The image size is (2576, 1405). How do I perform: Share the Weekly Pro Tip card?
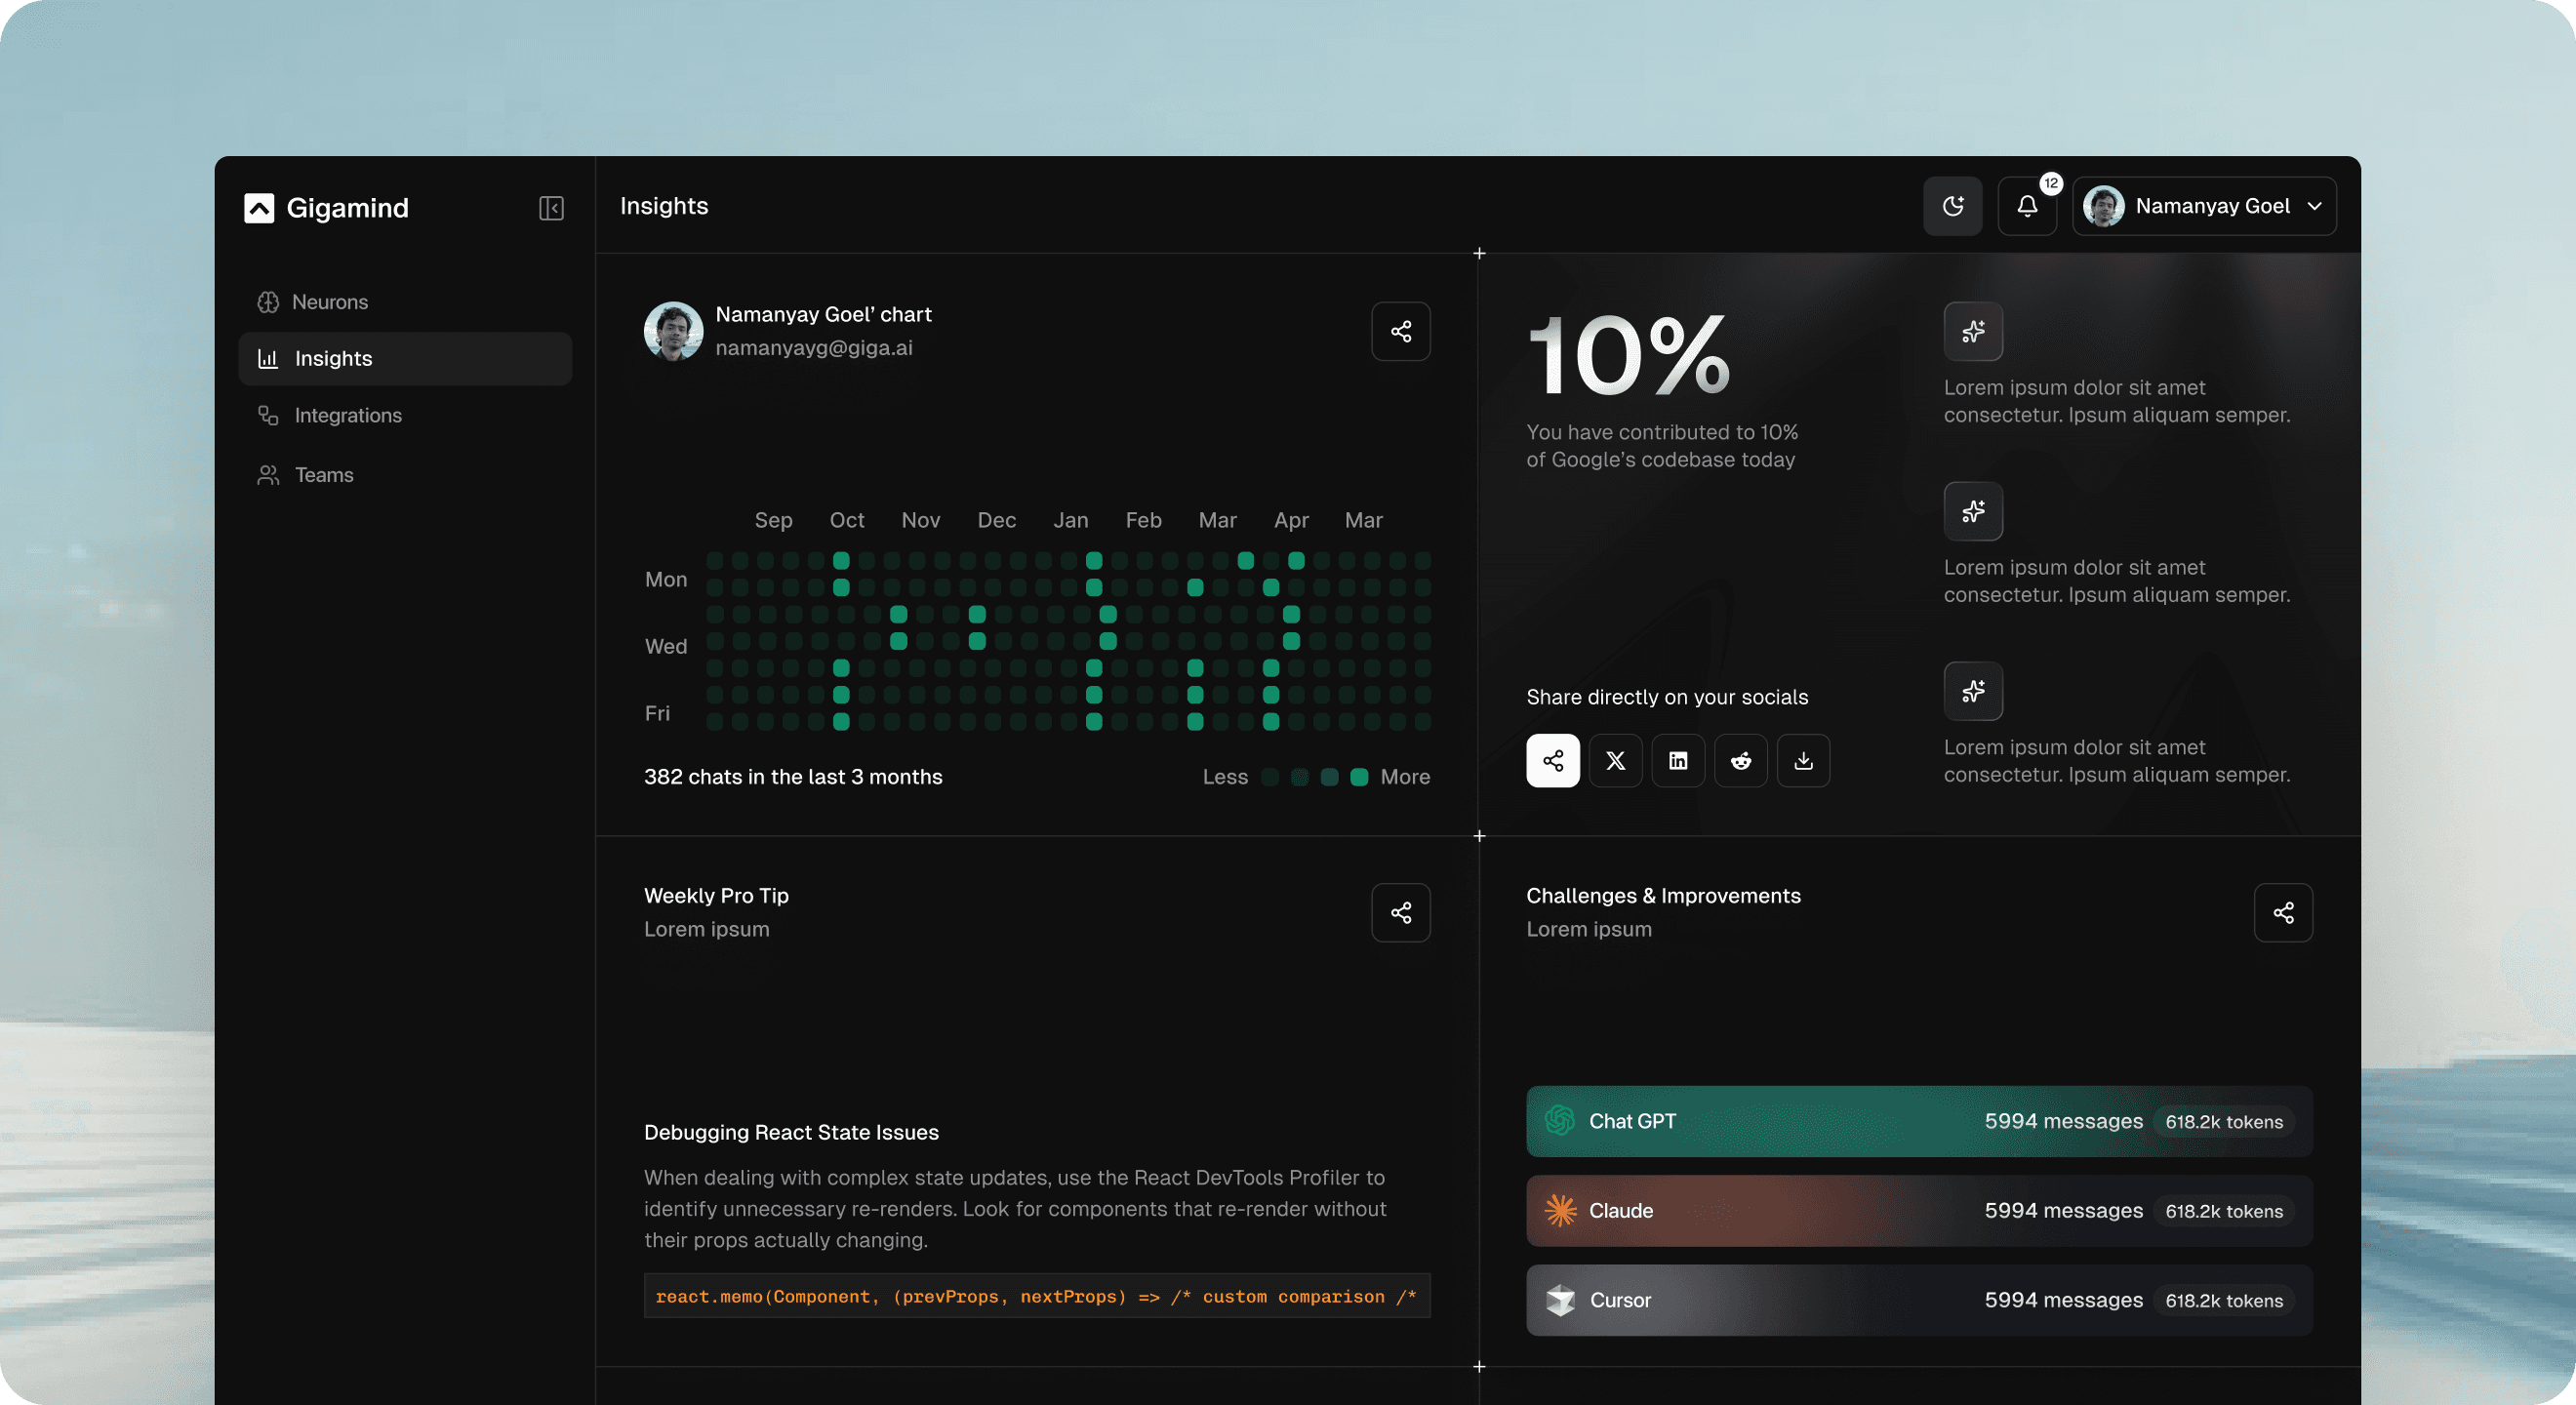tap(1400, 913)
